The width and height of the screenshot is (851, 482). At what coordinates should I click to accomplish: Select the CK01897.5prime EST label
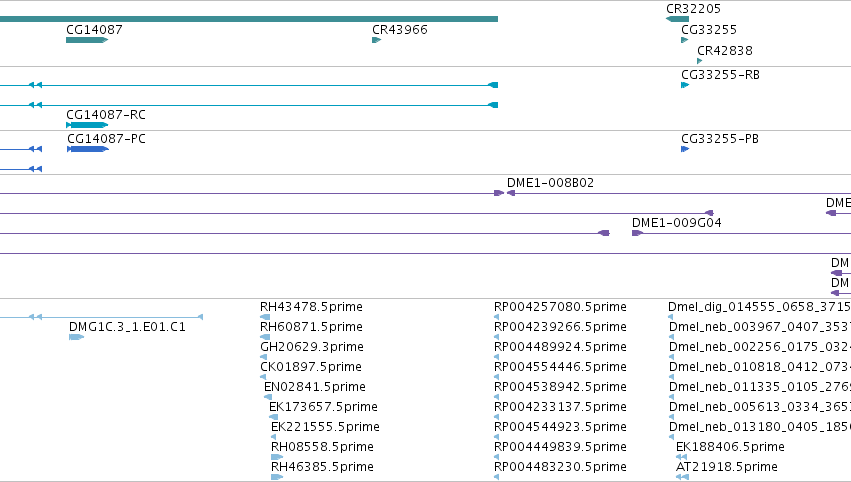tap(311, 366)
